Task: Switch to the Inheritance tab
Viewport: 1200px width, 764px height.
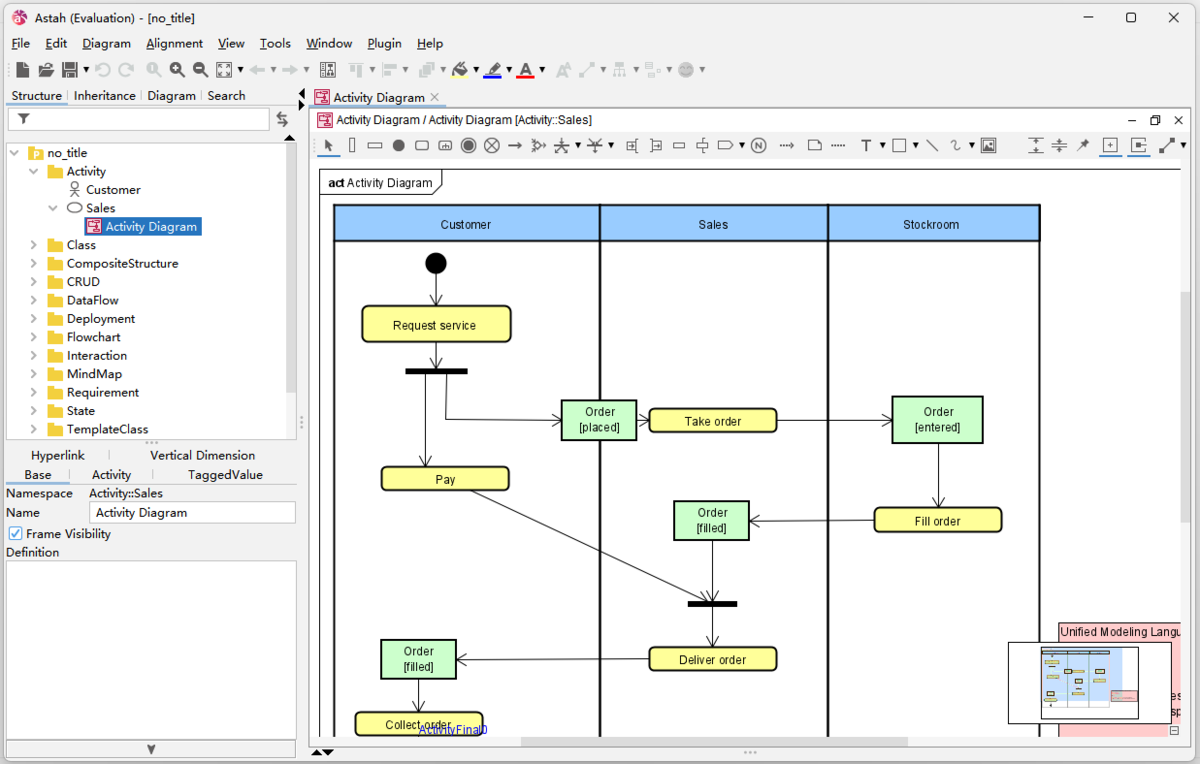Action: click(104, 95)
